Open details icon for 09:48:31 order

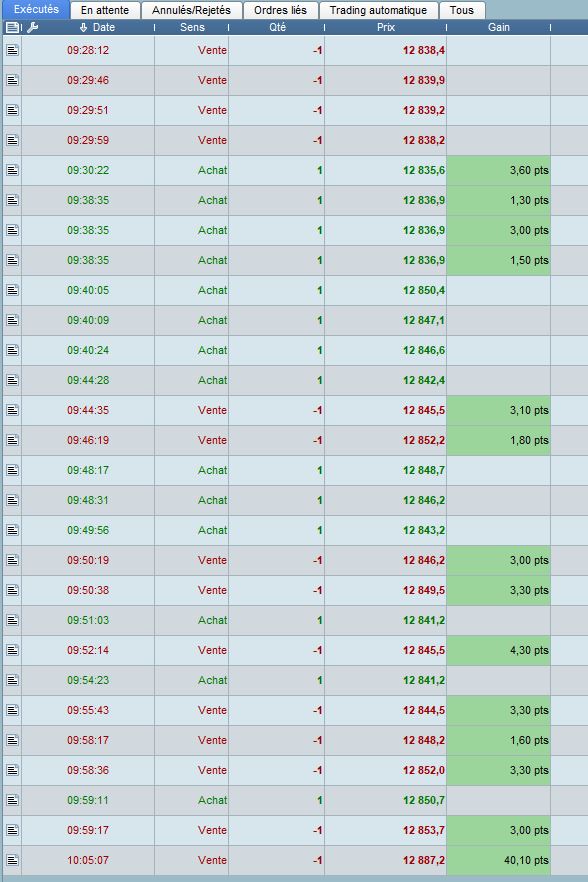[x=12, y=500]
